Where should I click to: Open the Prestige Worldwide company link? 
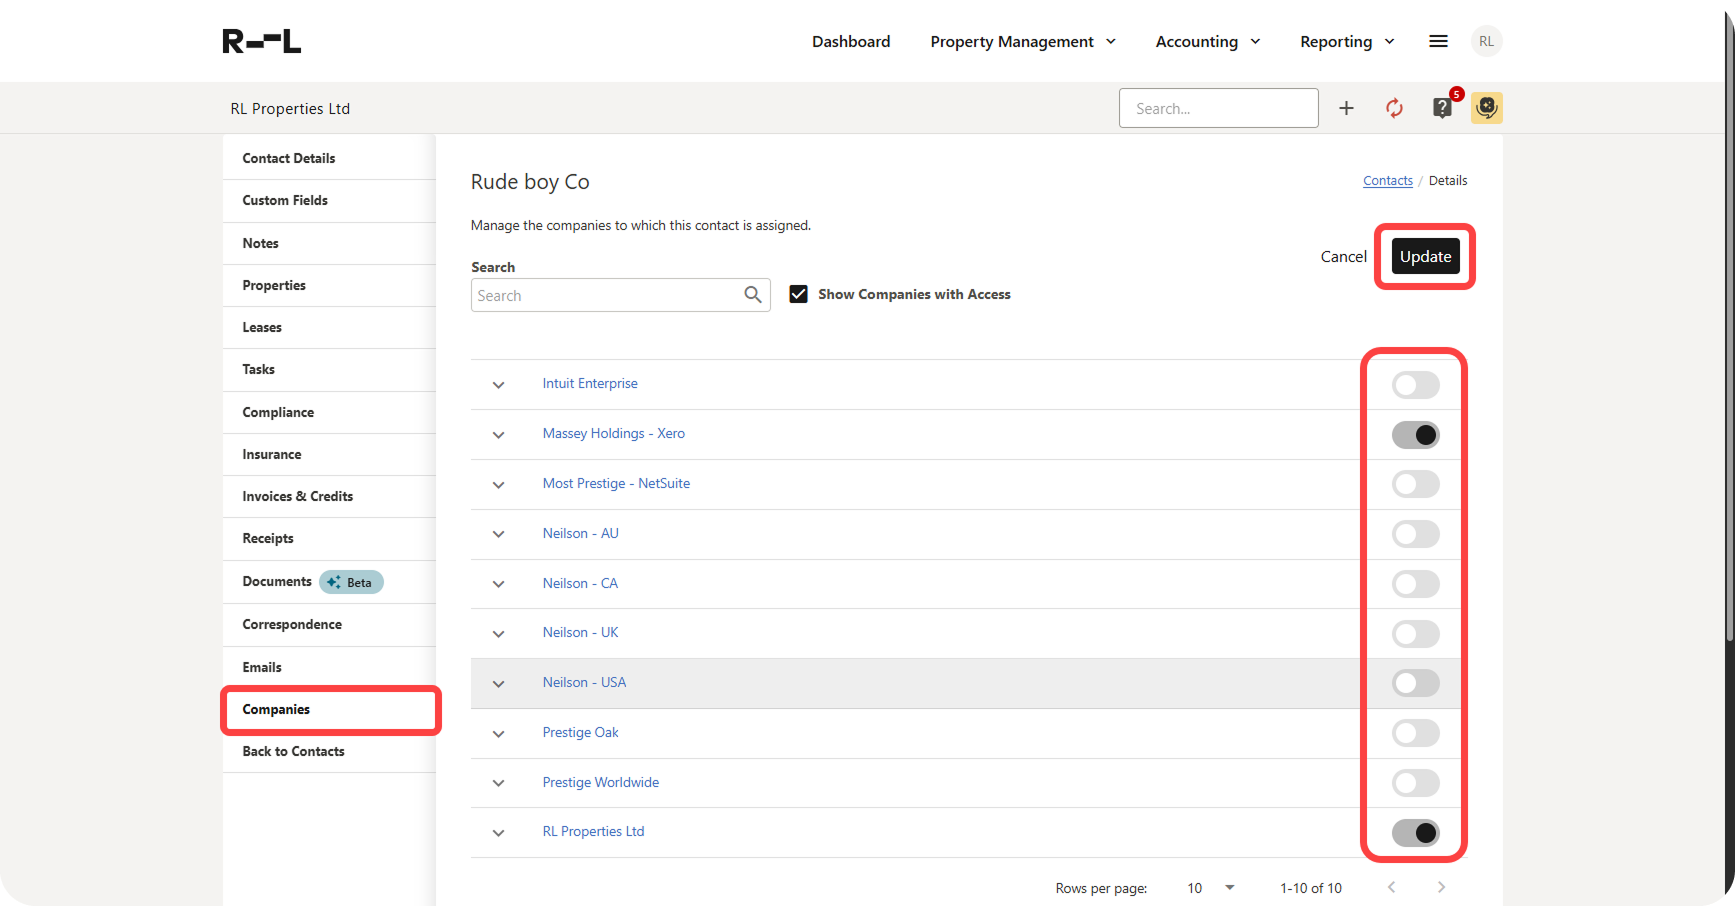coord(600,782)
